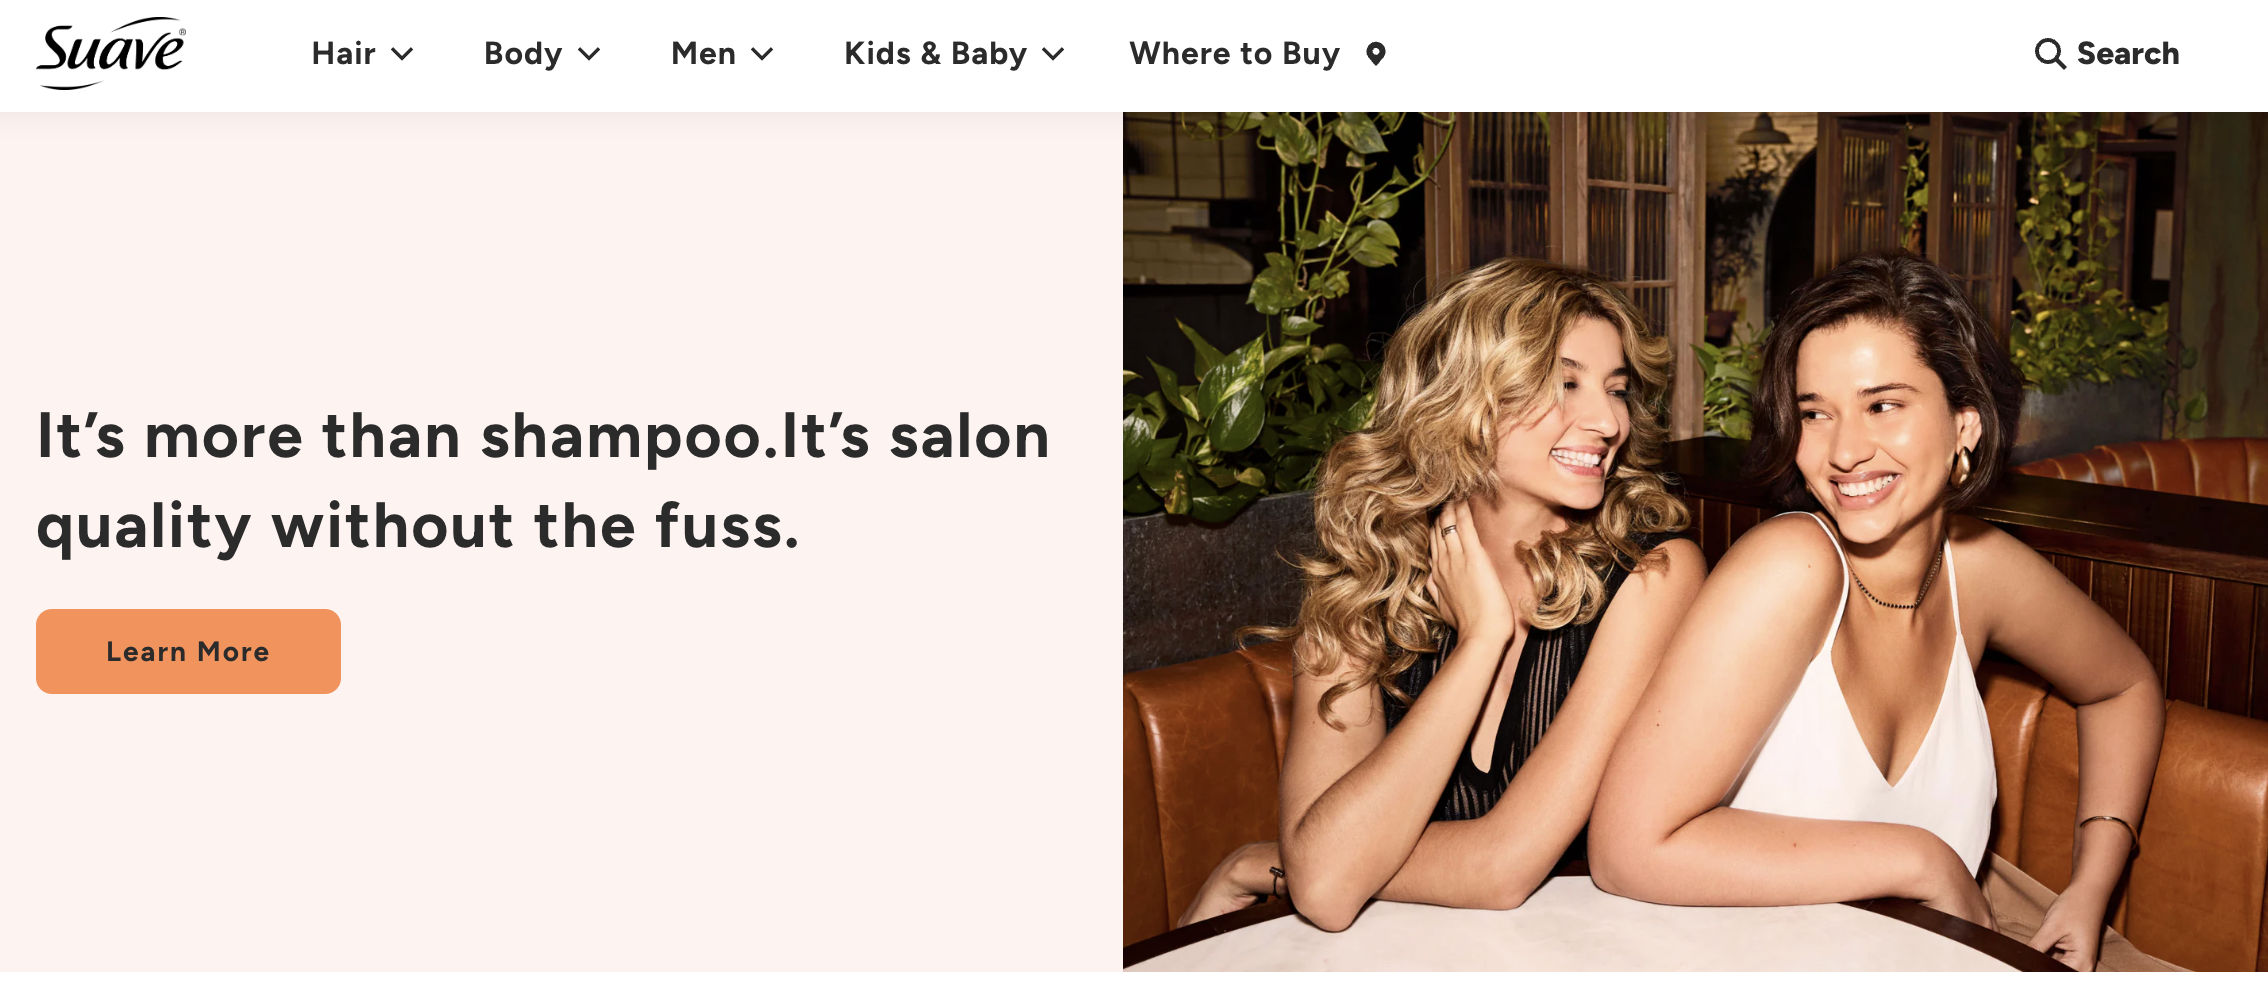Image resolution: width=2268 pixels, height=984 pixels.
Task: Click the hero photo of two women
Action: 1695,541
